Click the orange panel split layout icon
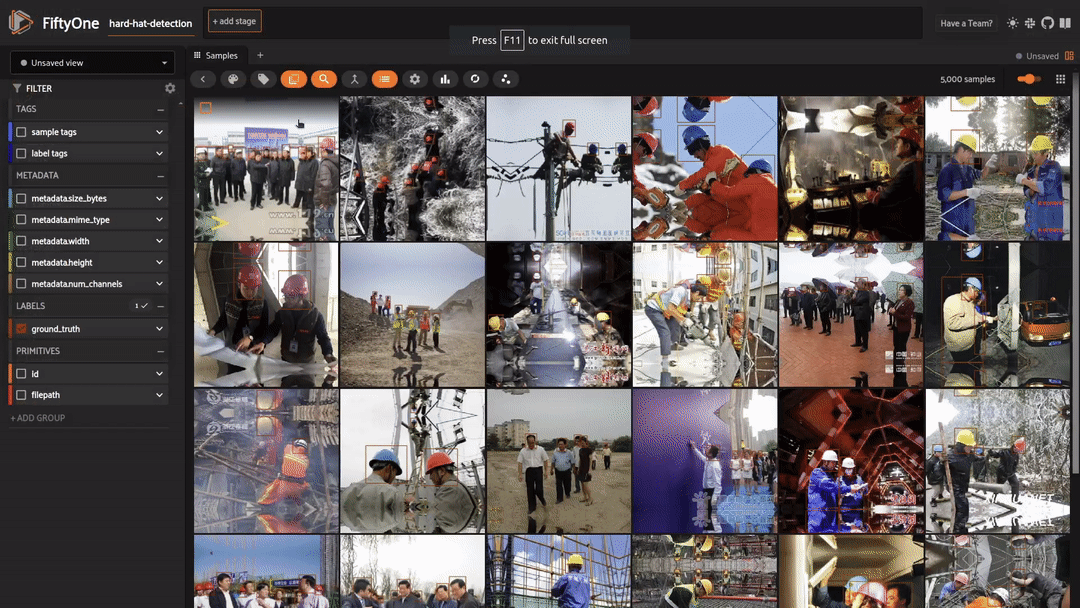This screenshot has width=1080, height=608. tap(1069, 56)
